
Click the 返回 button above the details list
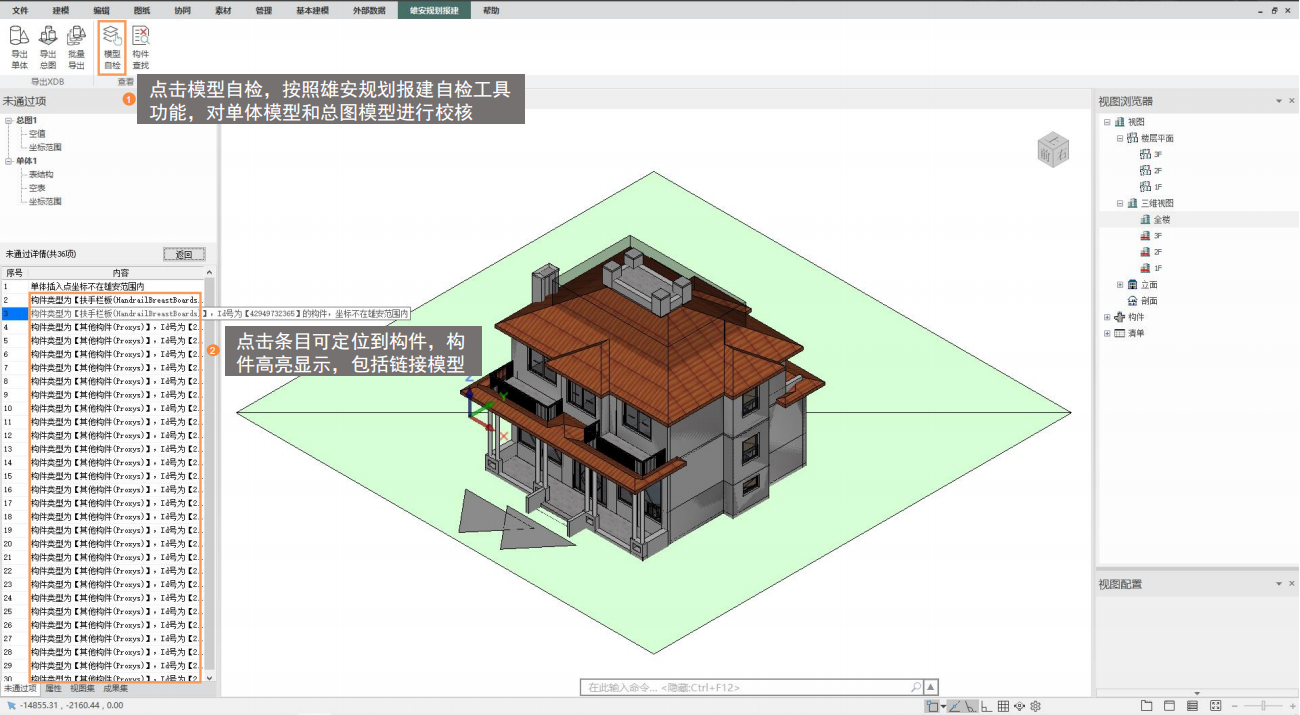184,255
